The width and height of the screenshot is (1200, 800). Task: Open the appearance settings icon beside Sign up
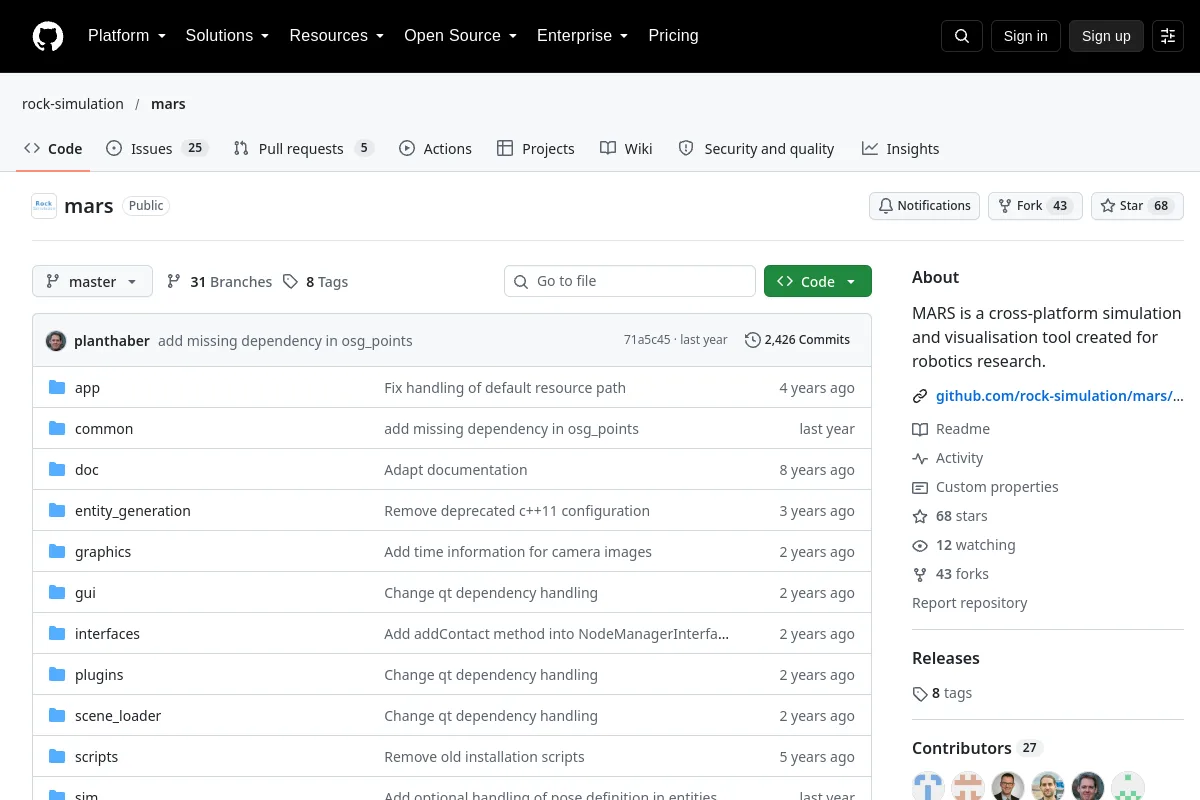click(x=1168, y=36)
